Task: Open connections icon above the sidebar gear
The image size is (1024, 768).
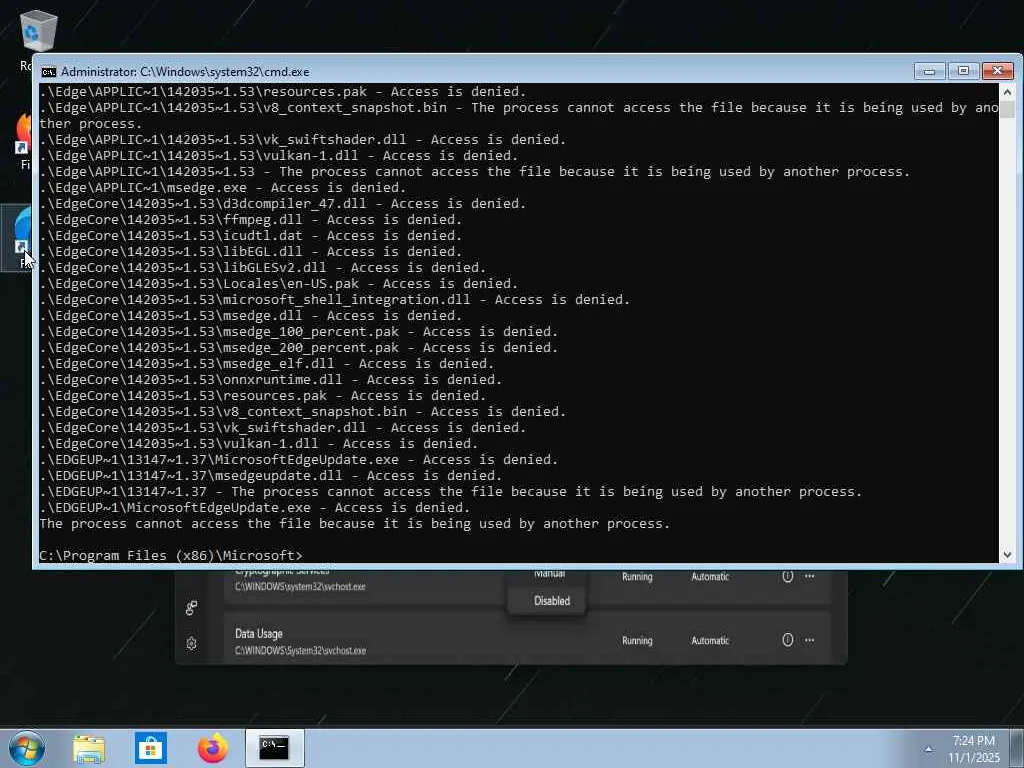Action: tap(191, 608)
